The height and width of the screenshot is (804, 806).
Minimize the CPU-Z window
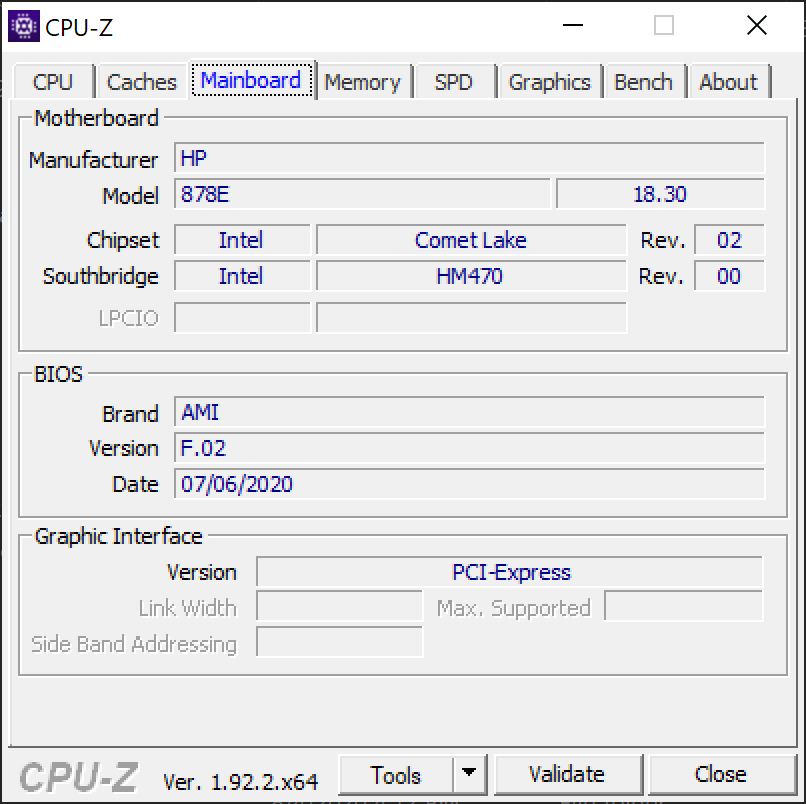(572, 26)
